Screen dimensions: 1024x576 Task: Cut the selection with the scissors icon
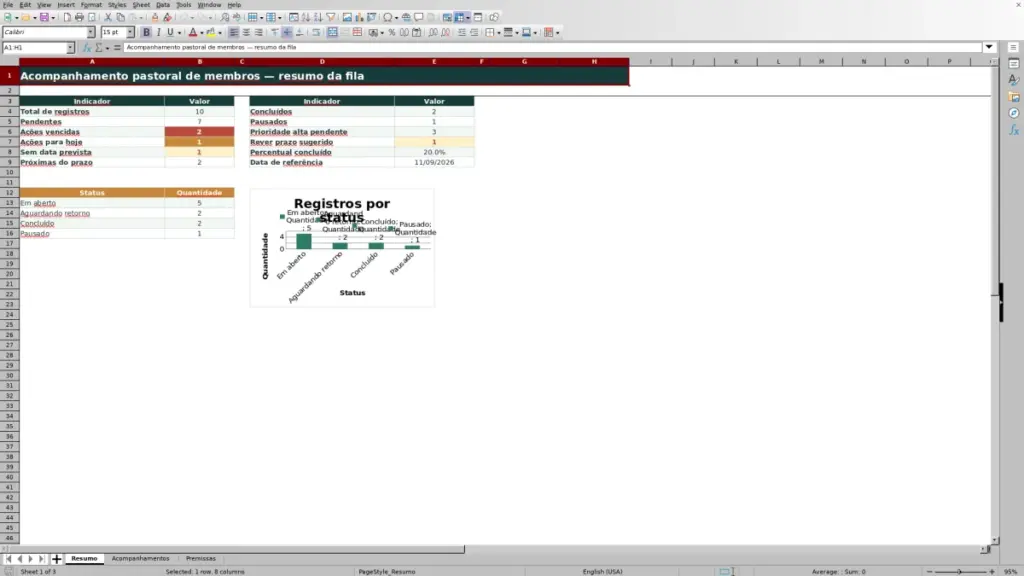point(108,18)
